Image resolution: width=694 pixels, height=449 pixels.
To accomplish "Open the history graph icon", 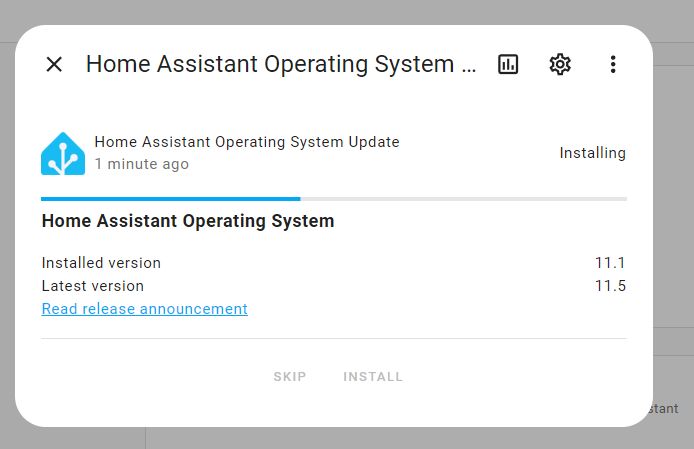I will pyautogui.click(x=508, y=64).
